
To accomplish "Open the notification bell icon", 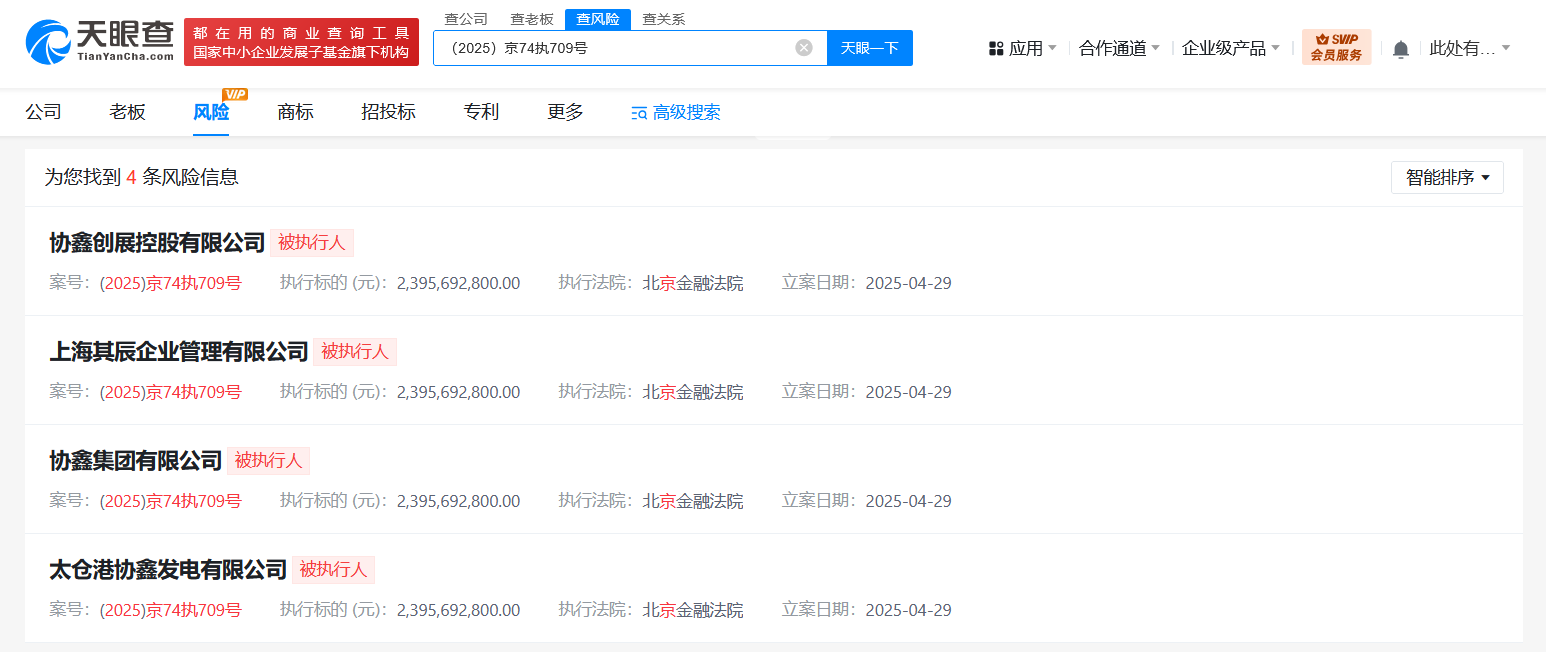I will pos(1401,49).
